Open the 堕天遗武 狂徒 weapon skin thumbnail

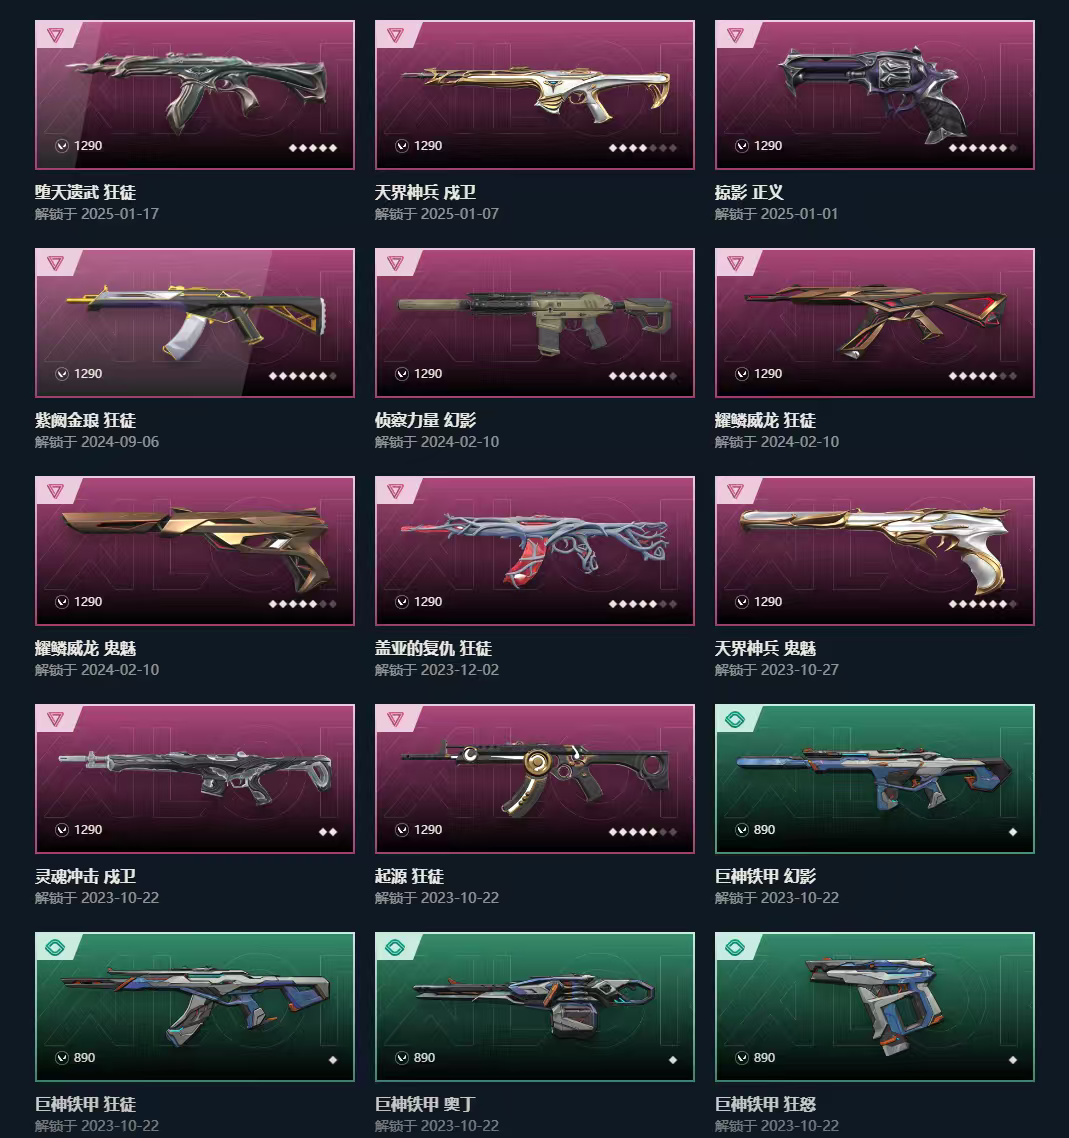pos(194,94)
